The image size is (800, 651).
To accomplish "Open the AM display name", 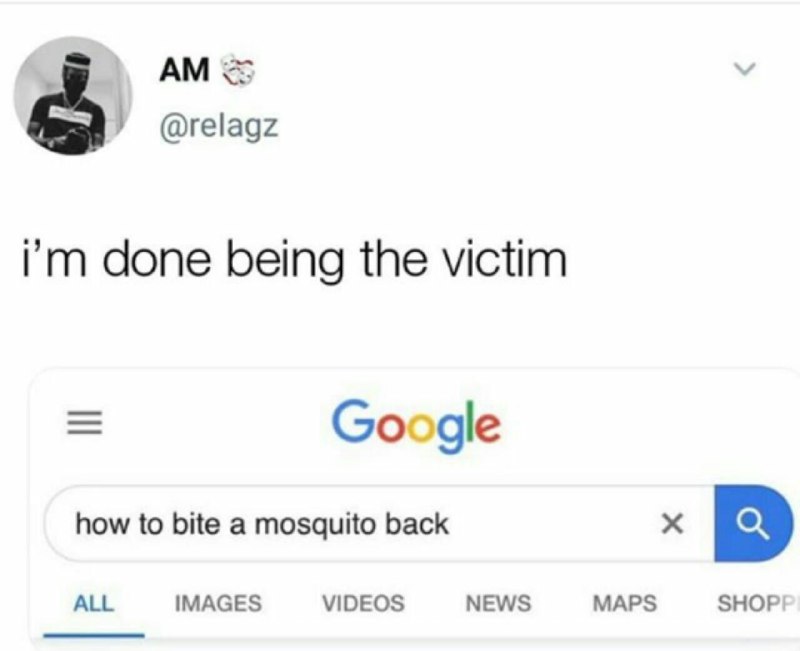I will (184, 70).
